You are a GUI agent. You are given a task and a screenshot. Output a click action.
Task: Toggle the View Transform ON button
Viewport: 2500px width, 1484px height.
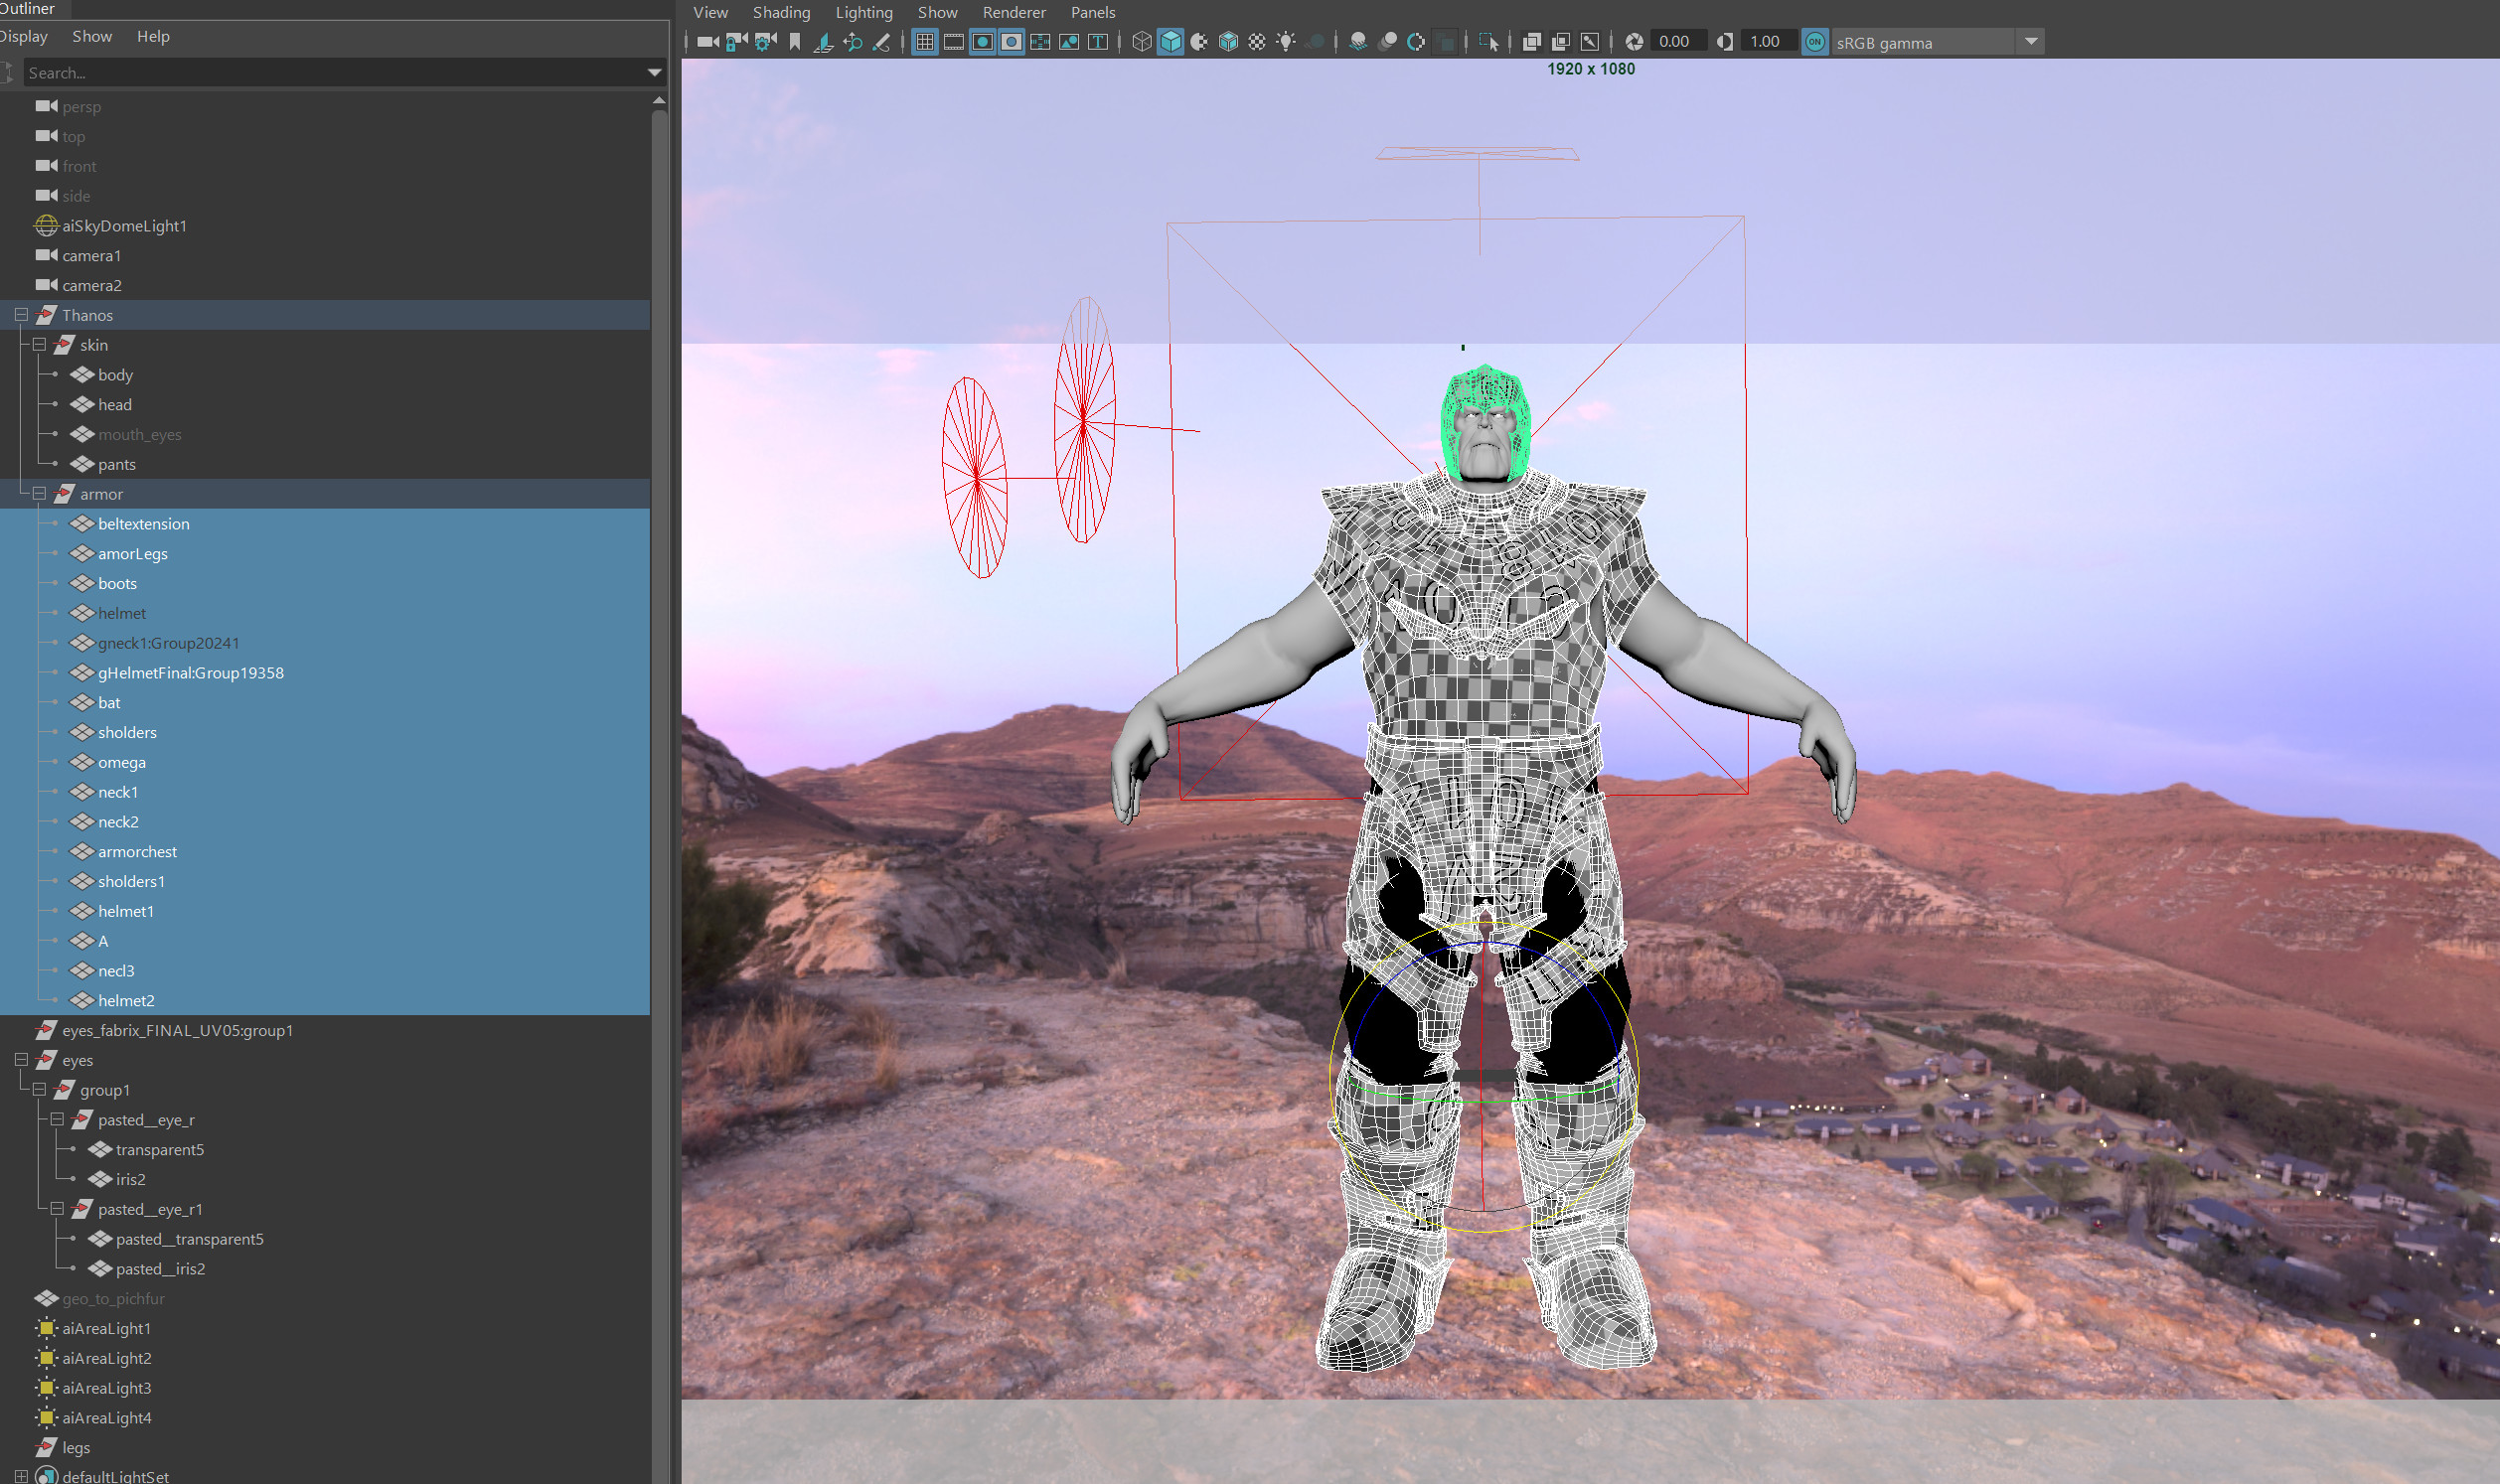[1815, 42]
